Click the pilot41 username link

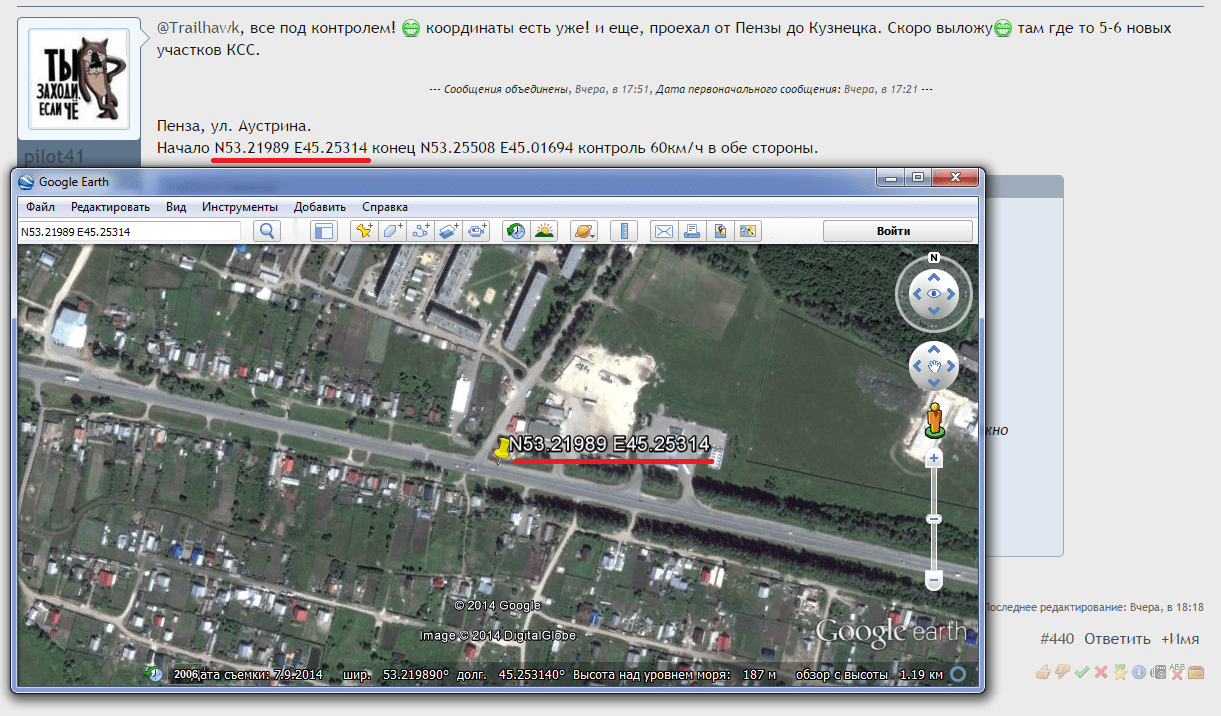point(54,156)
